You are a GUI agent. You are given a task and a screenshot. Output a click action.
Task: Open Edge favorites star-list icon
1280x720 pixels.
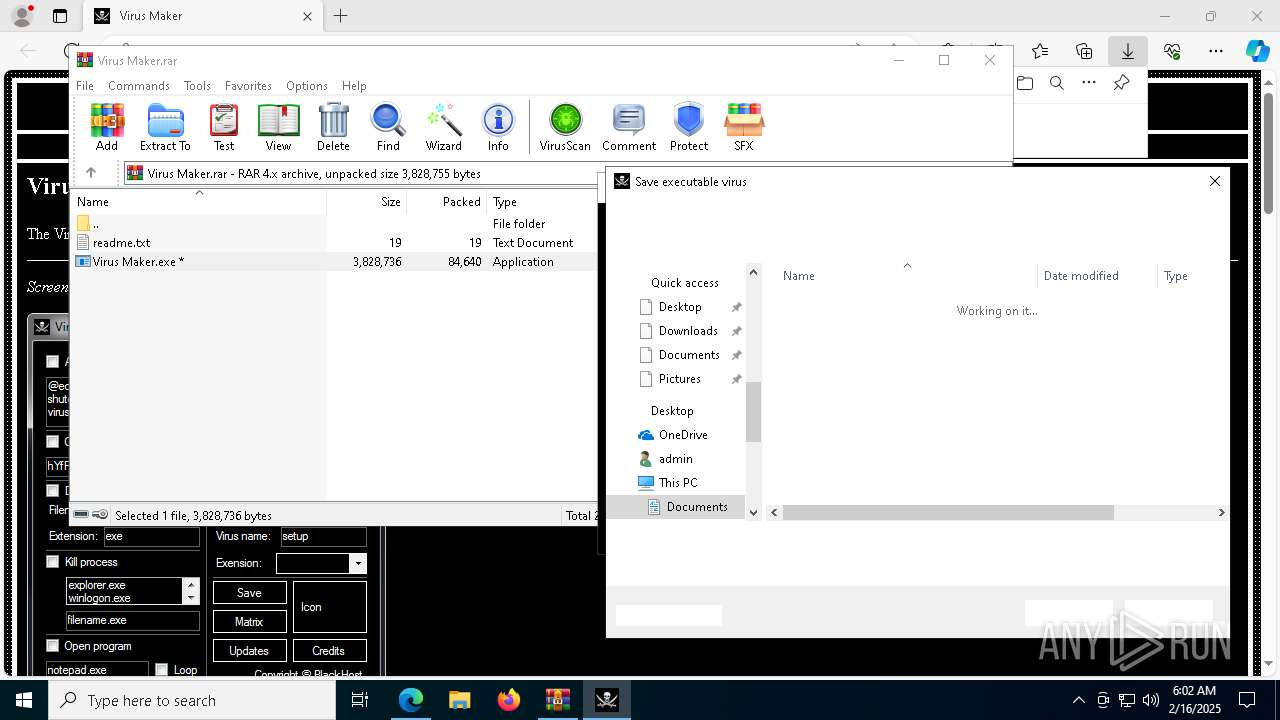(1040, 50)
